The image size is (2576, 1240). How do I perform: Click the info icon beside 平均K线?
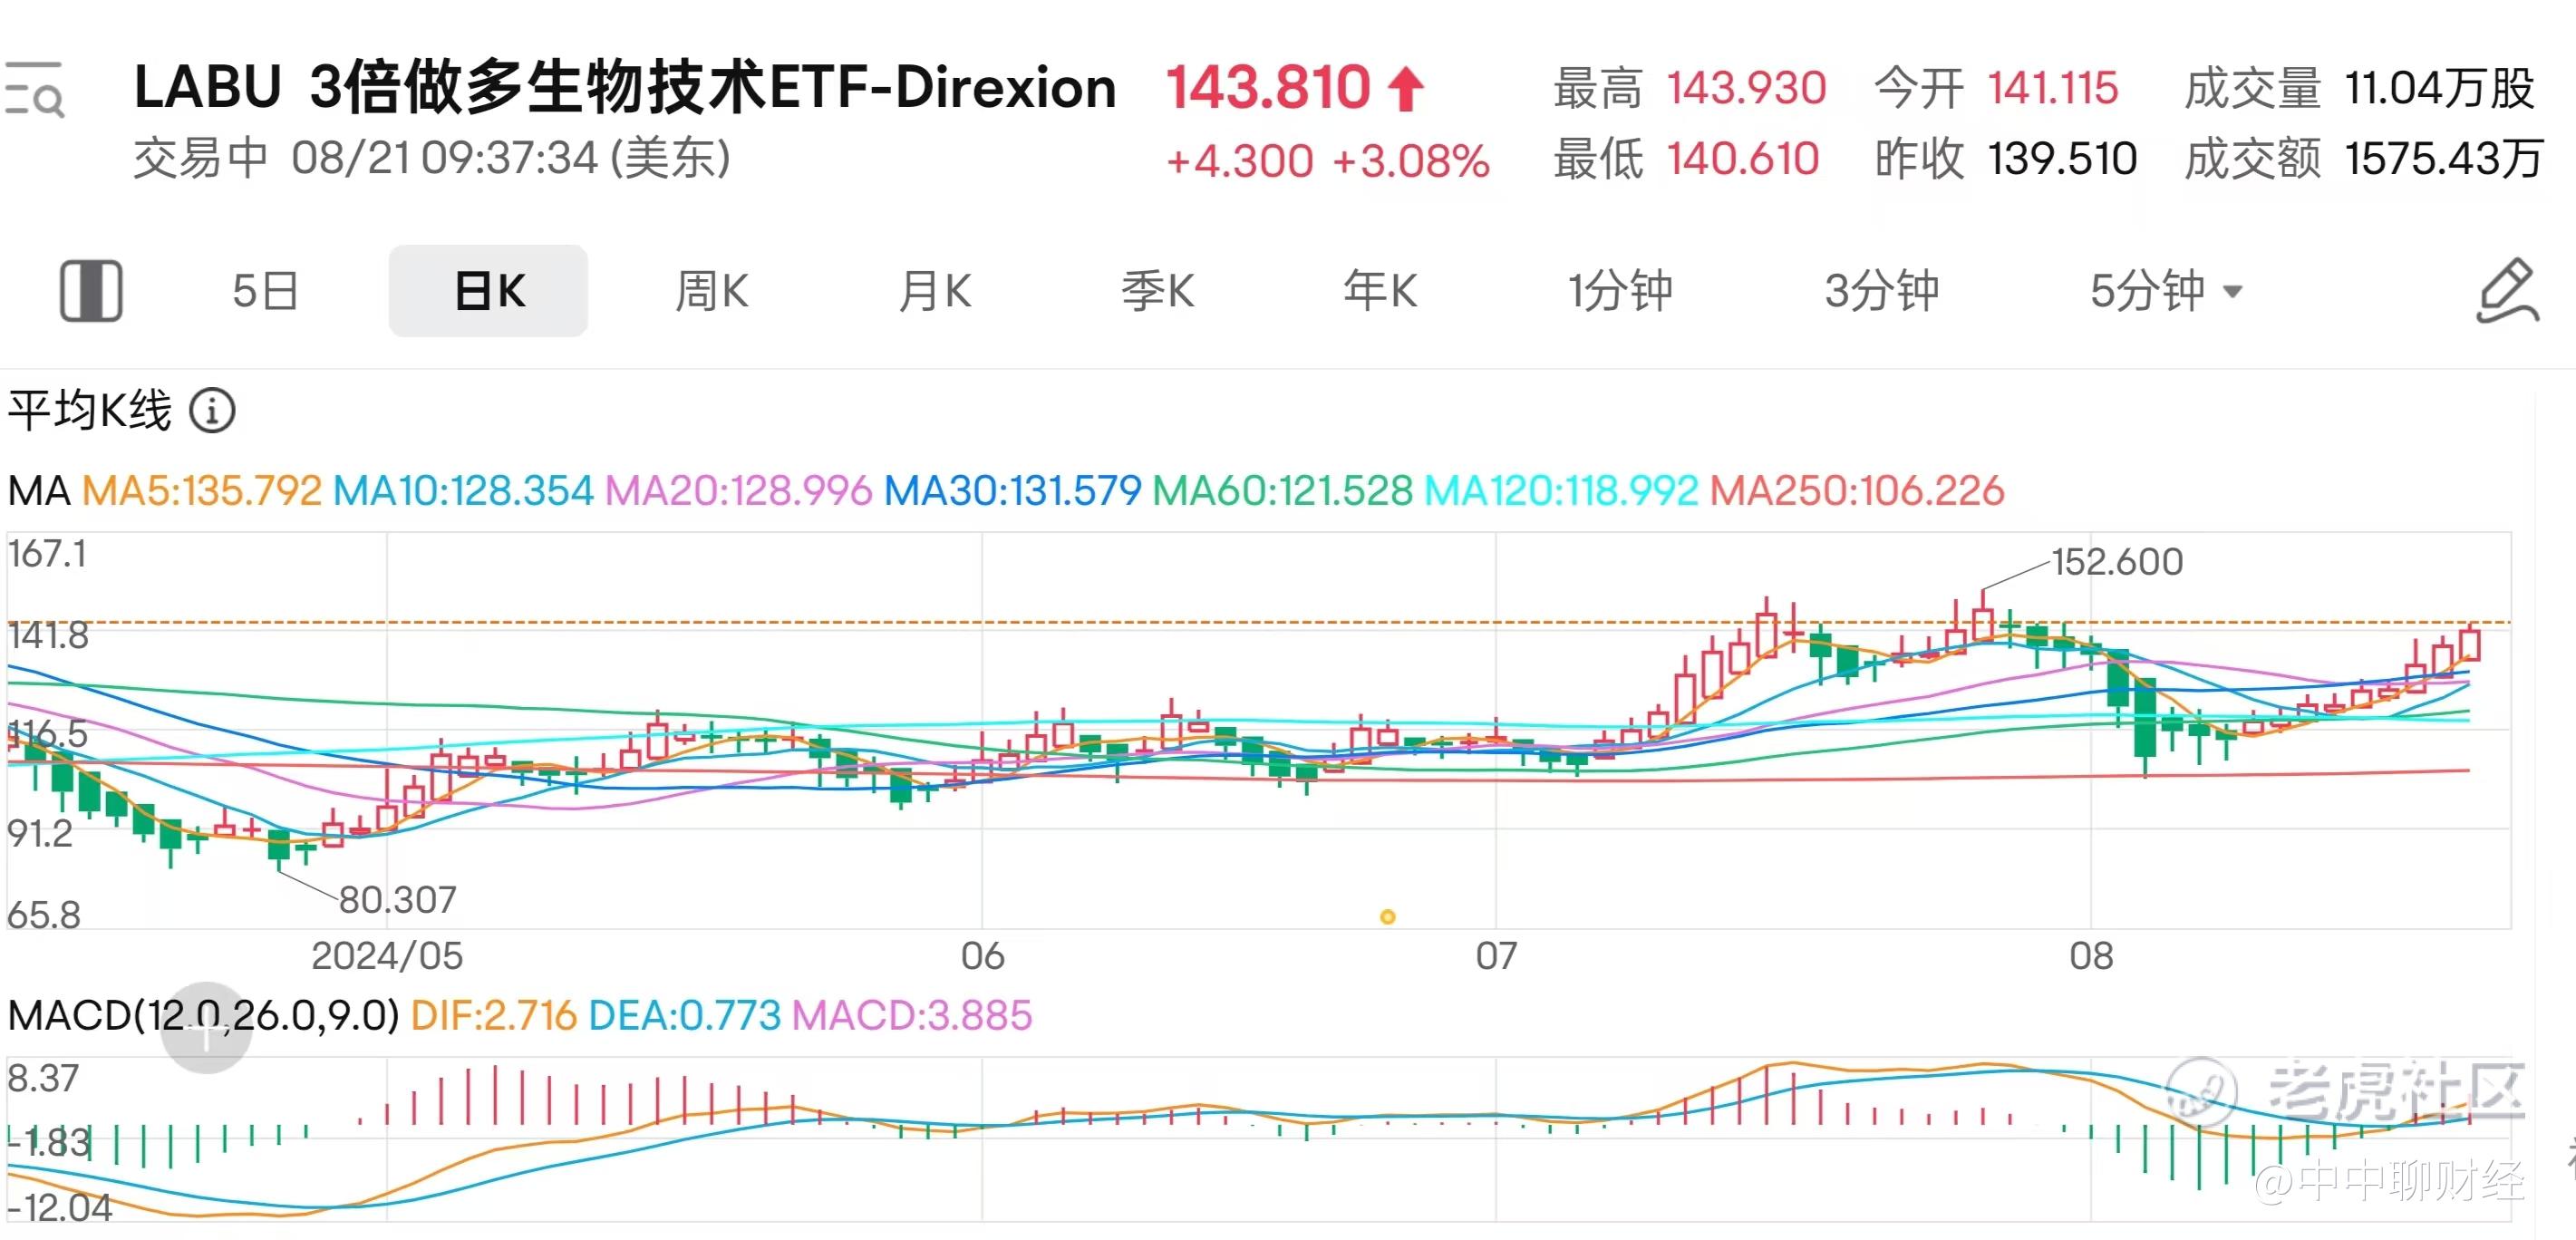click(x=212, y=411)
